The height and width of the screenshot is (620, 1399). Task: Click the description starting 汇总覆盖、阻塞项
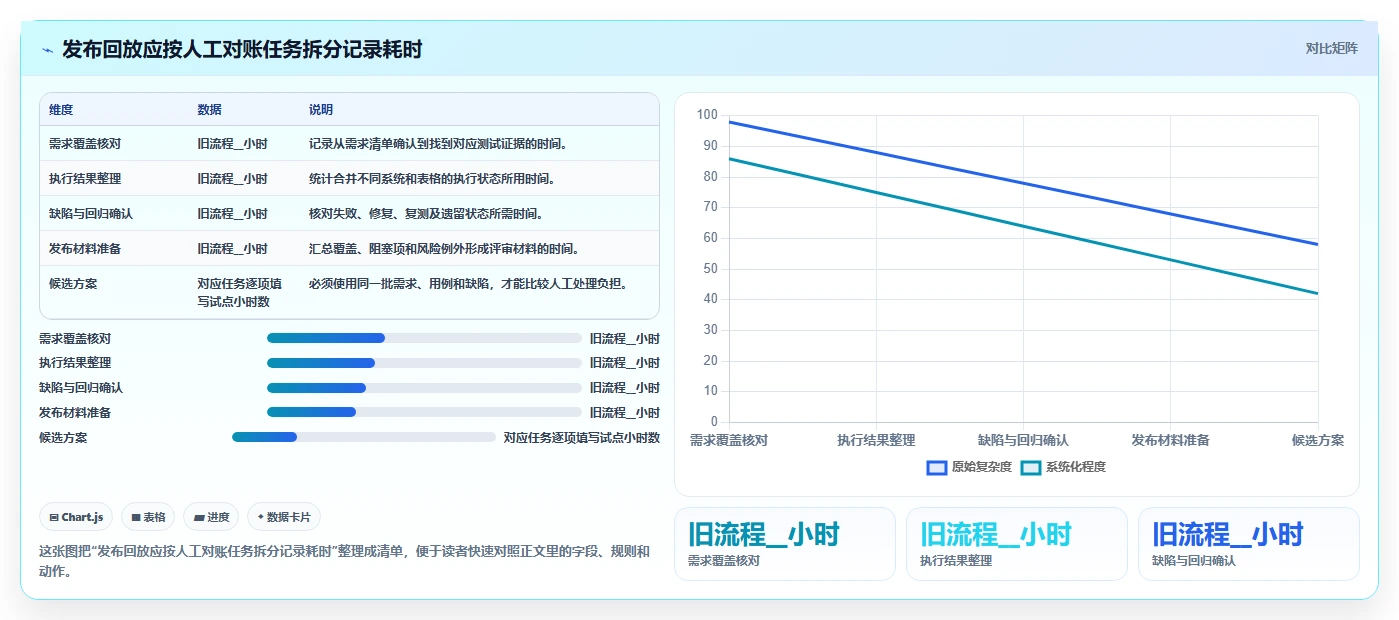pyautogui.click(x=444, y=249)
